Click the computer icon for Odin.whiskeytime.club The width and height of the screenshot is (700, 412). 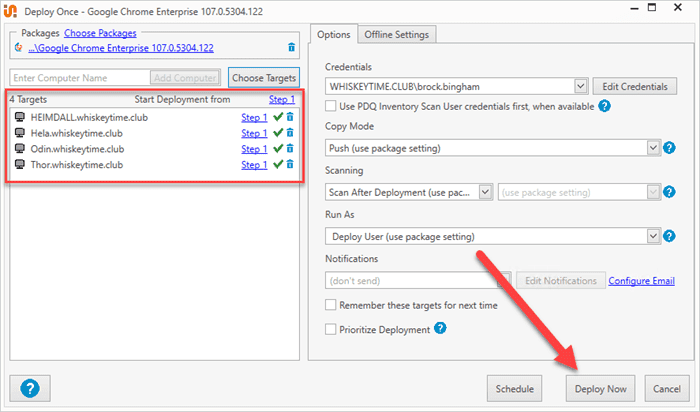(20, 148)
